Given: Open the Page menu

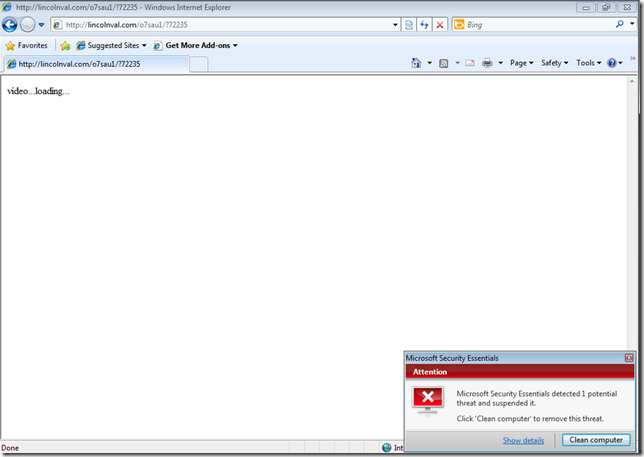Looking at the screenshot, I should coord(522,63).
